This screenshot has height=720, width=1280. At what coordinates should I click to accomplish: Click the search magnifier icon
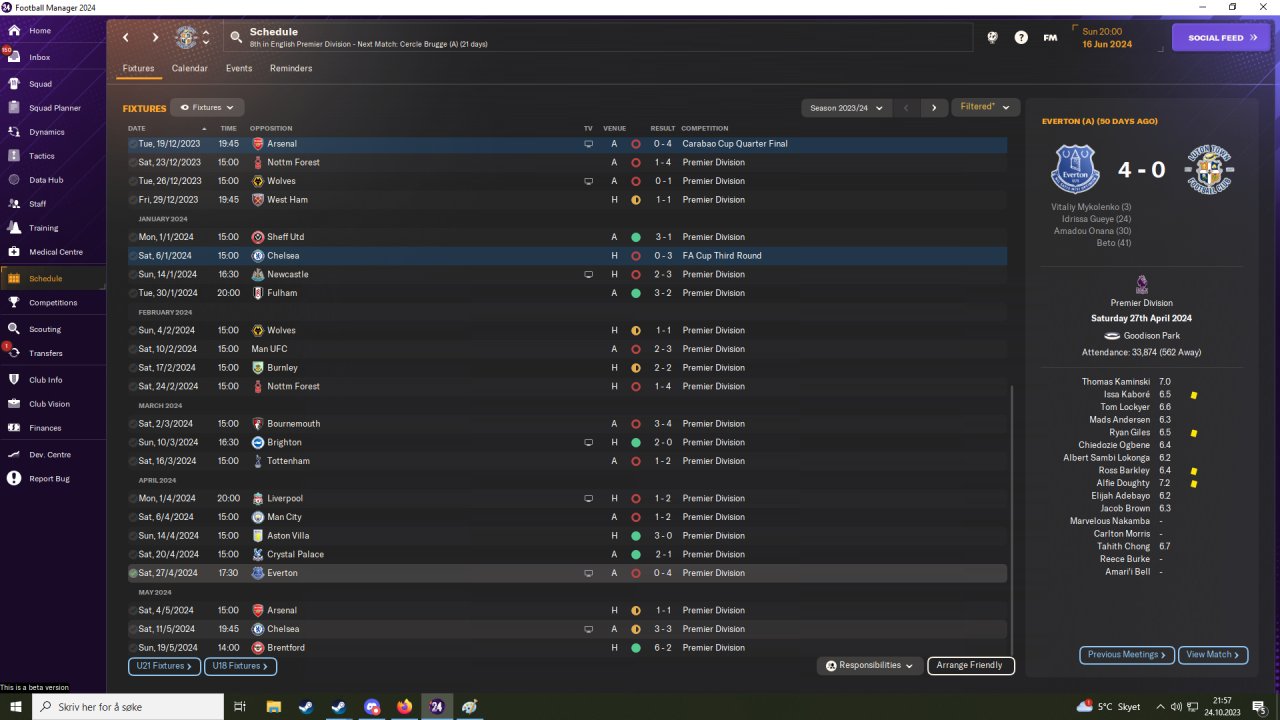236,38
